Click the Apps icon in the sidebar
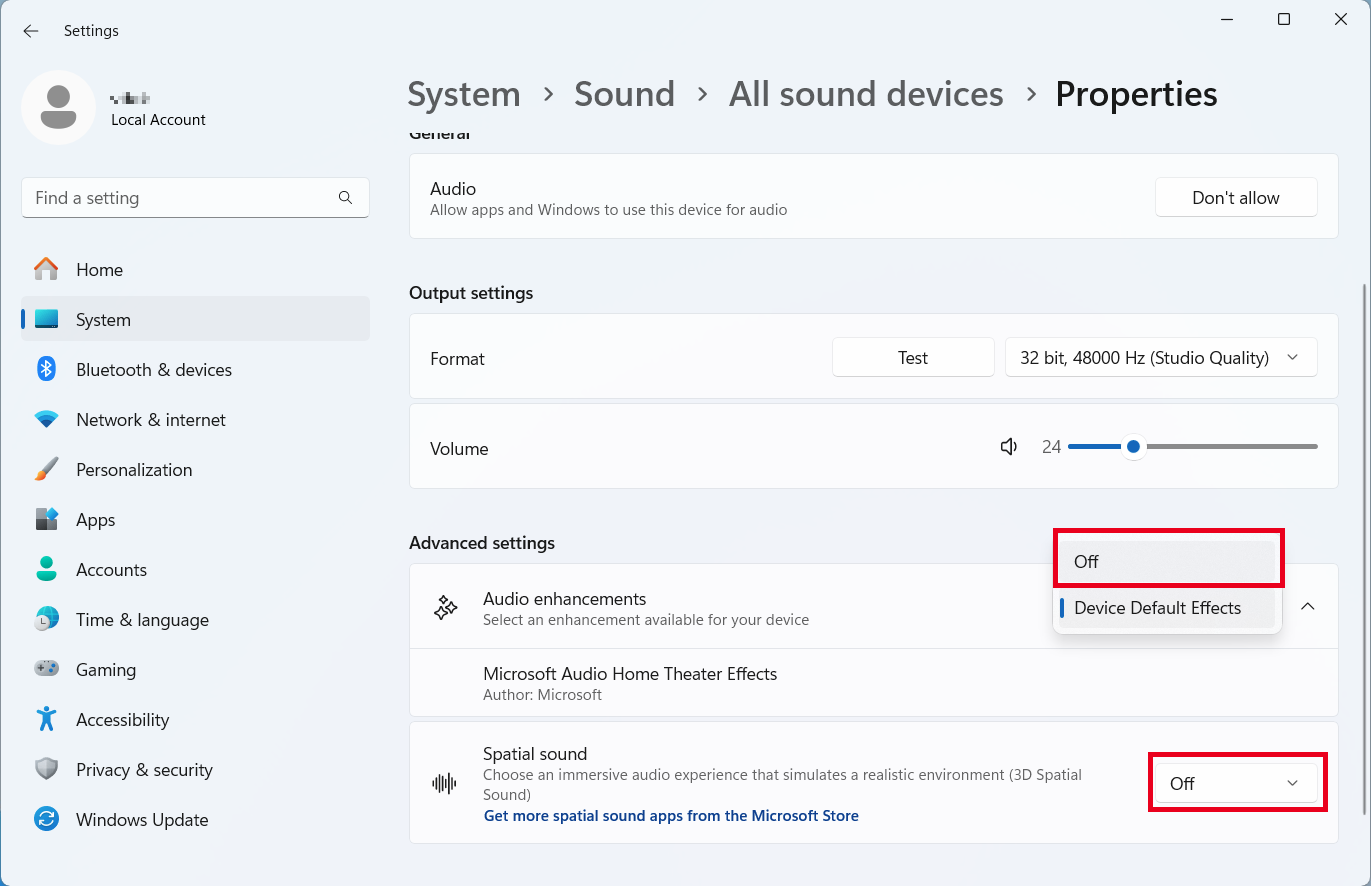 click(46, 519)
